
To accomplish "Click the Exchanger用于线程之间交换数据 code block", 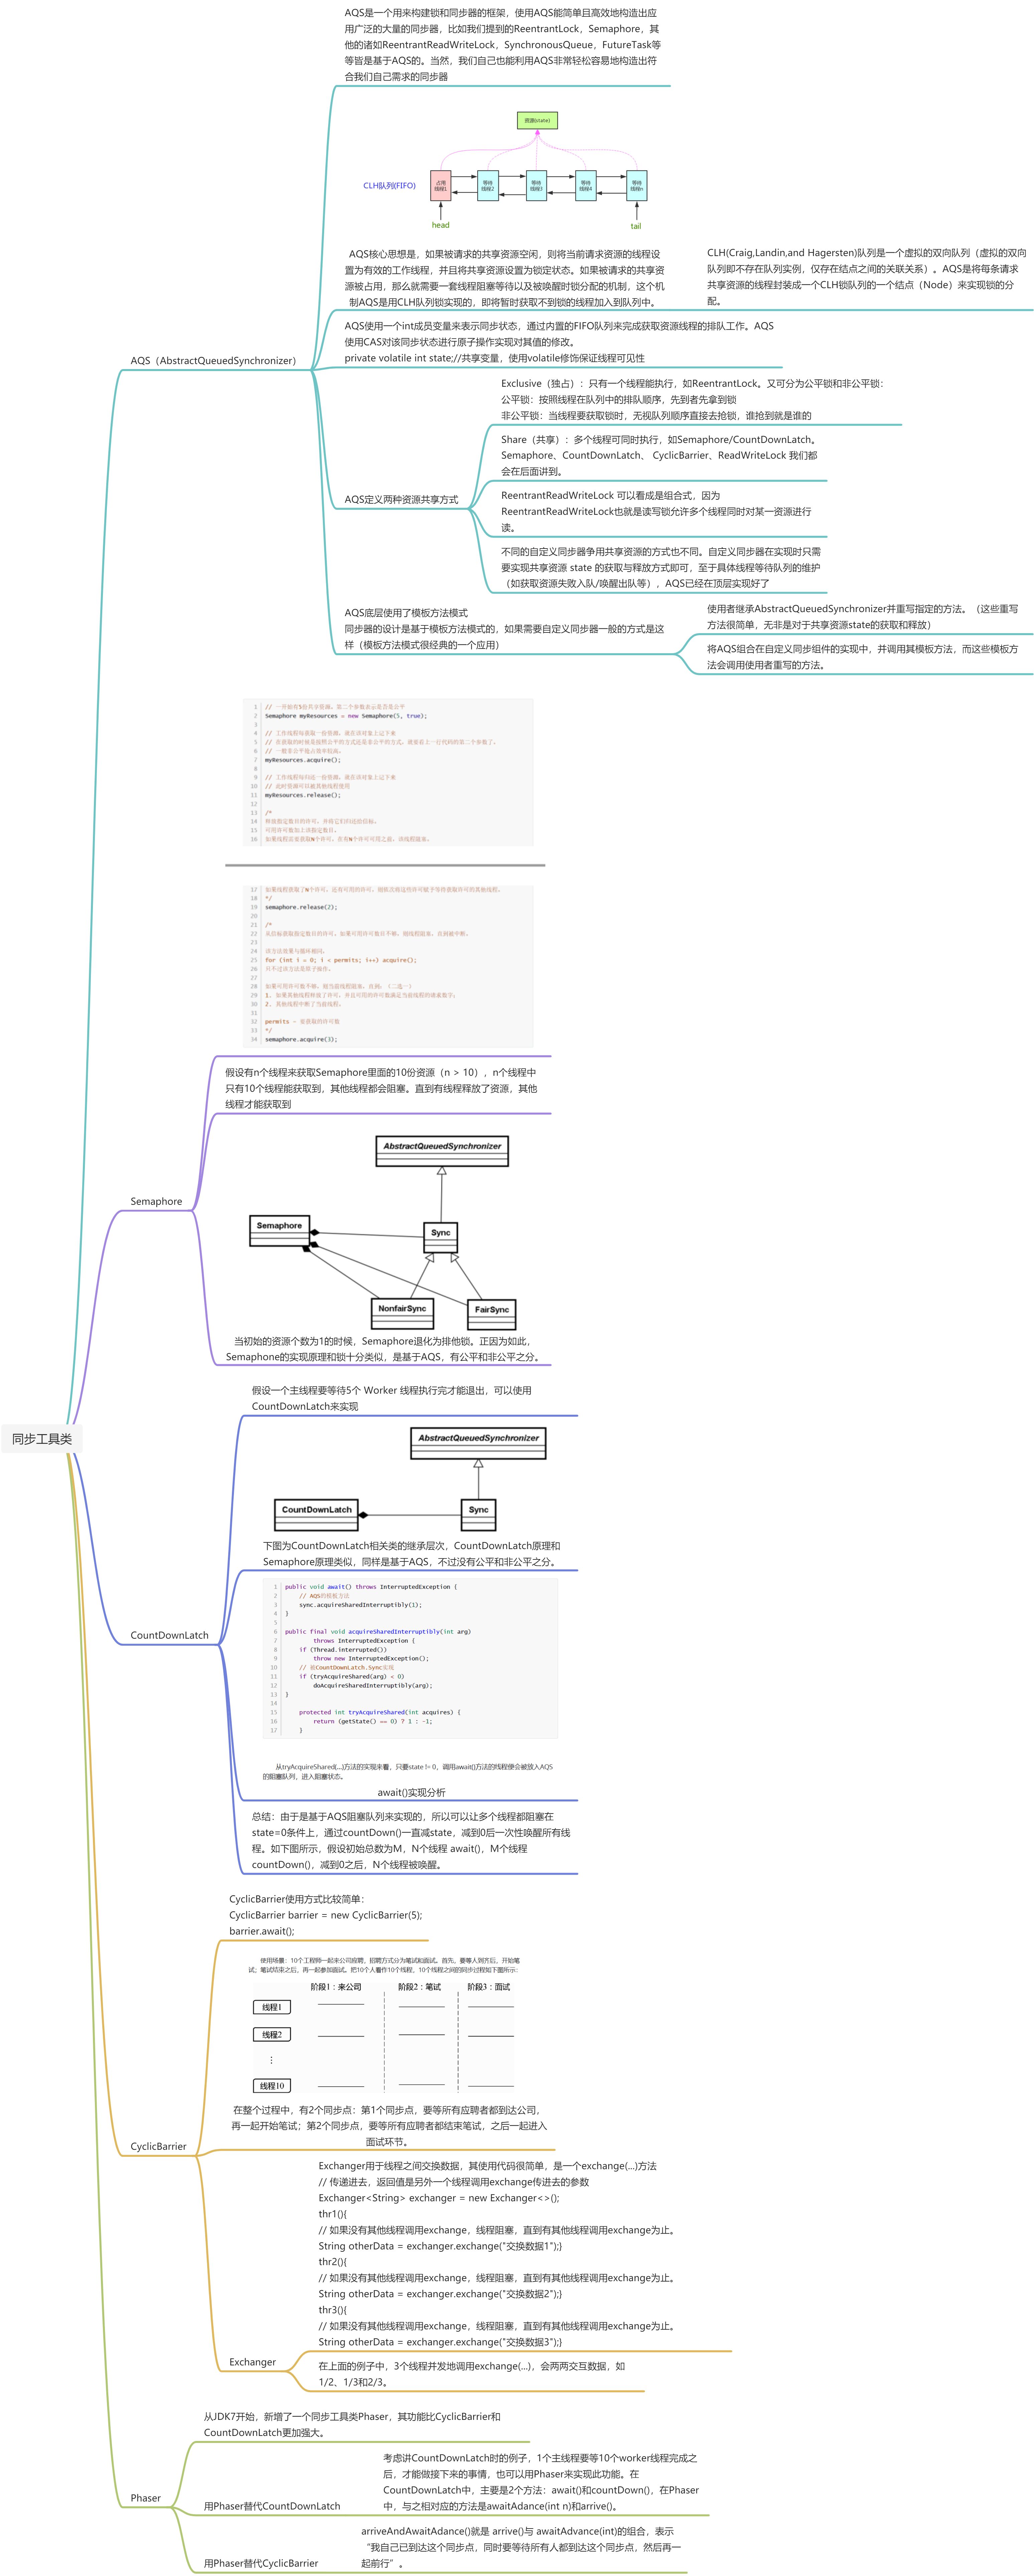I will 498,2254.
